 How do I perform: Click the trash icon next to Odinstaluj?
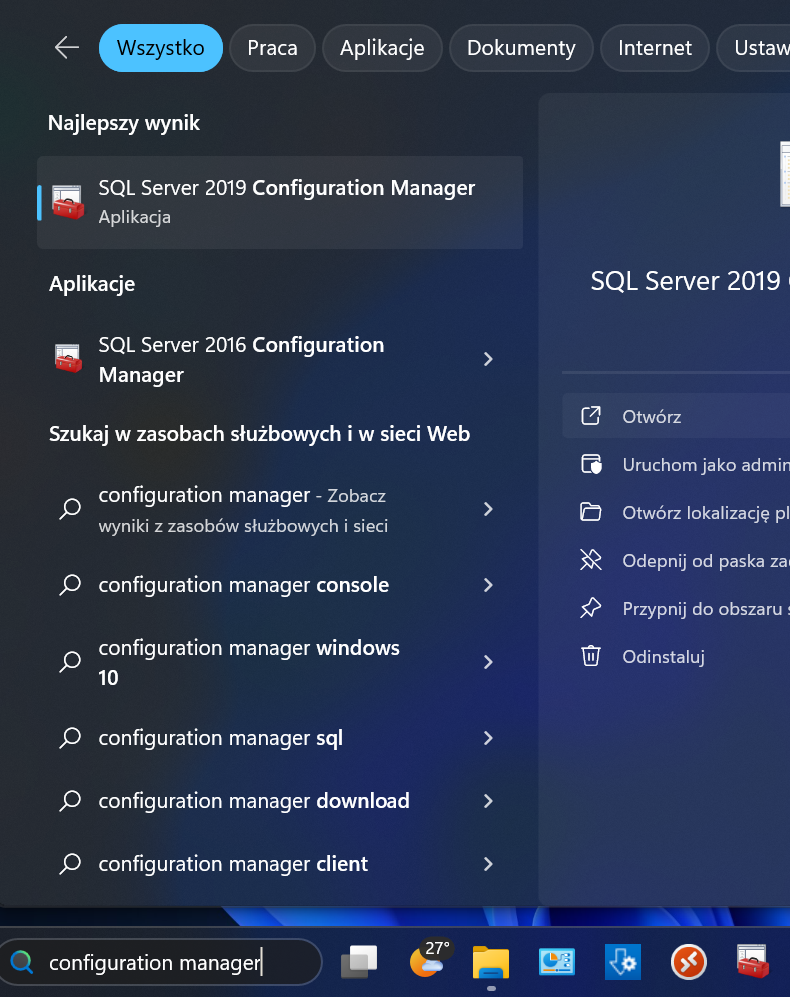tap(590, 656)
